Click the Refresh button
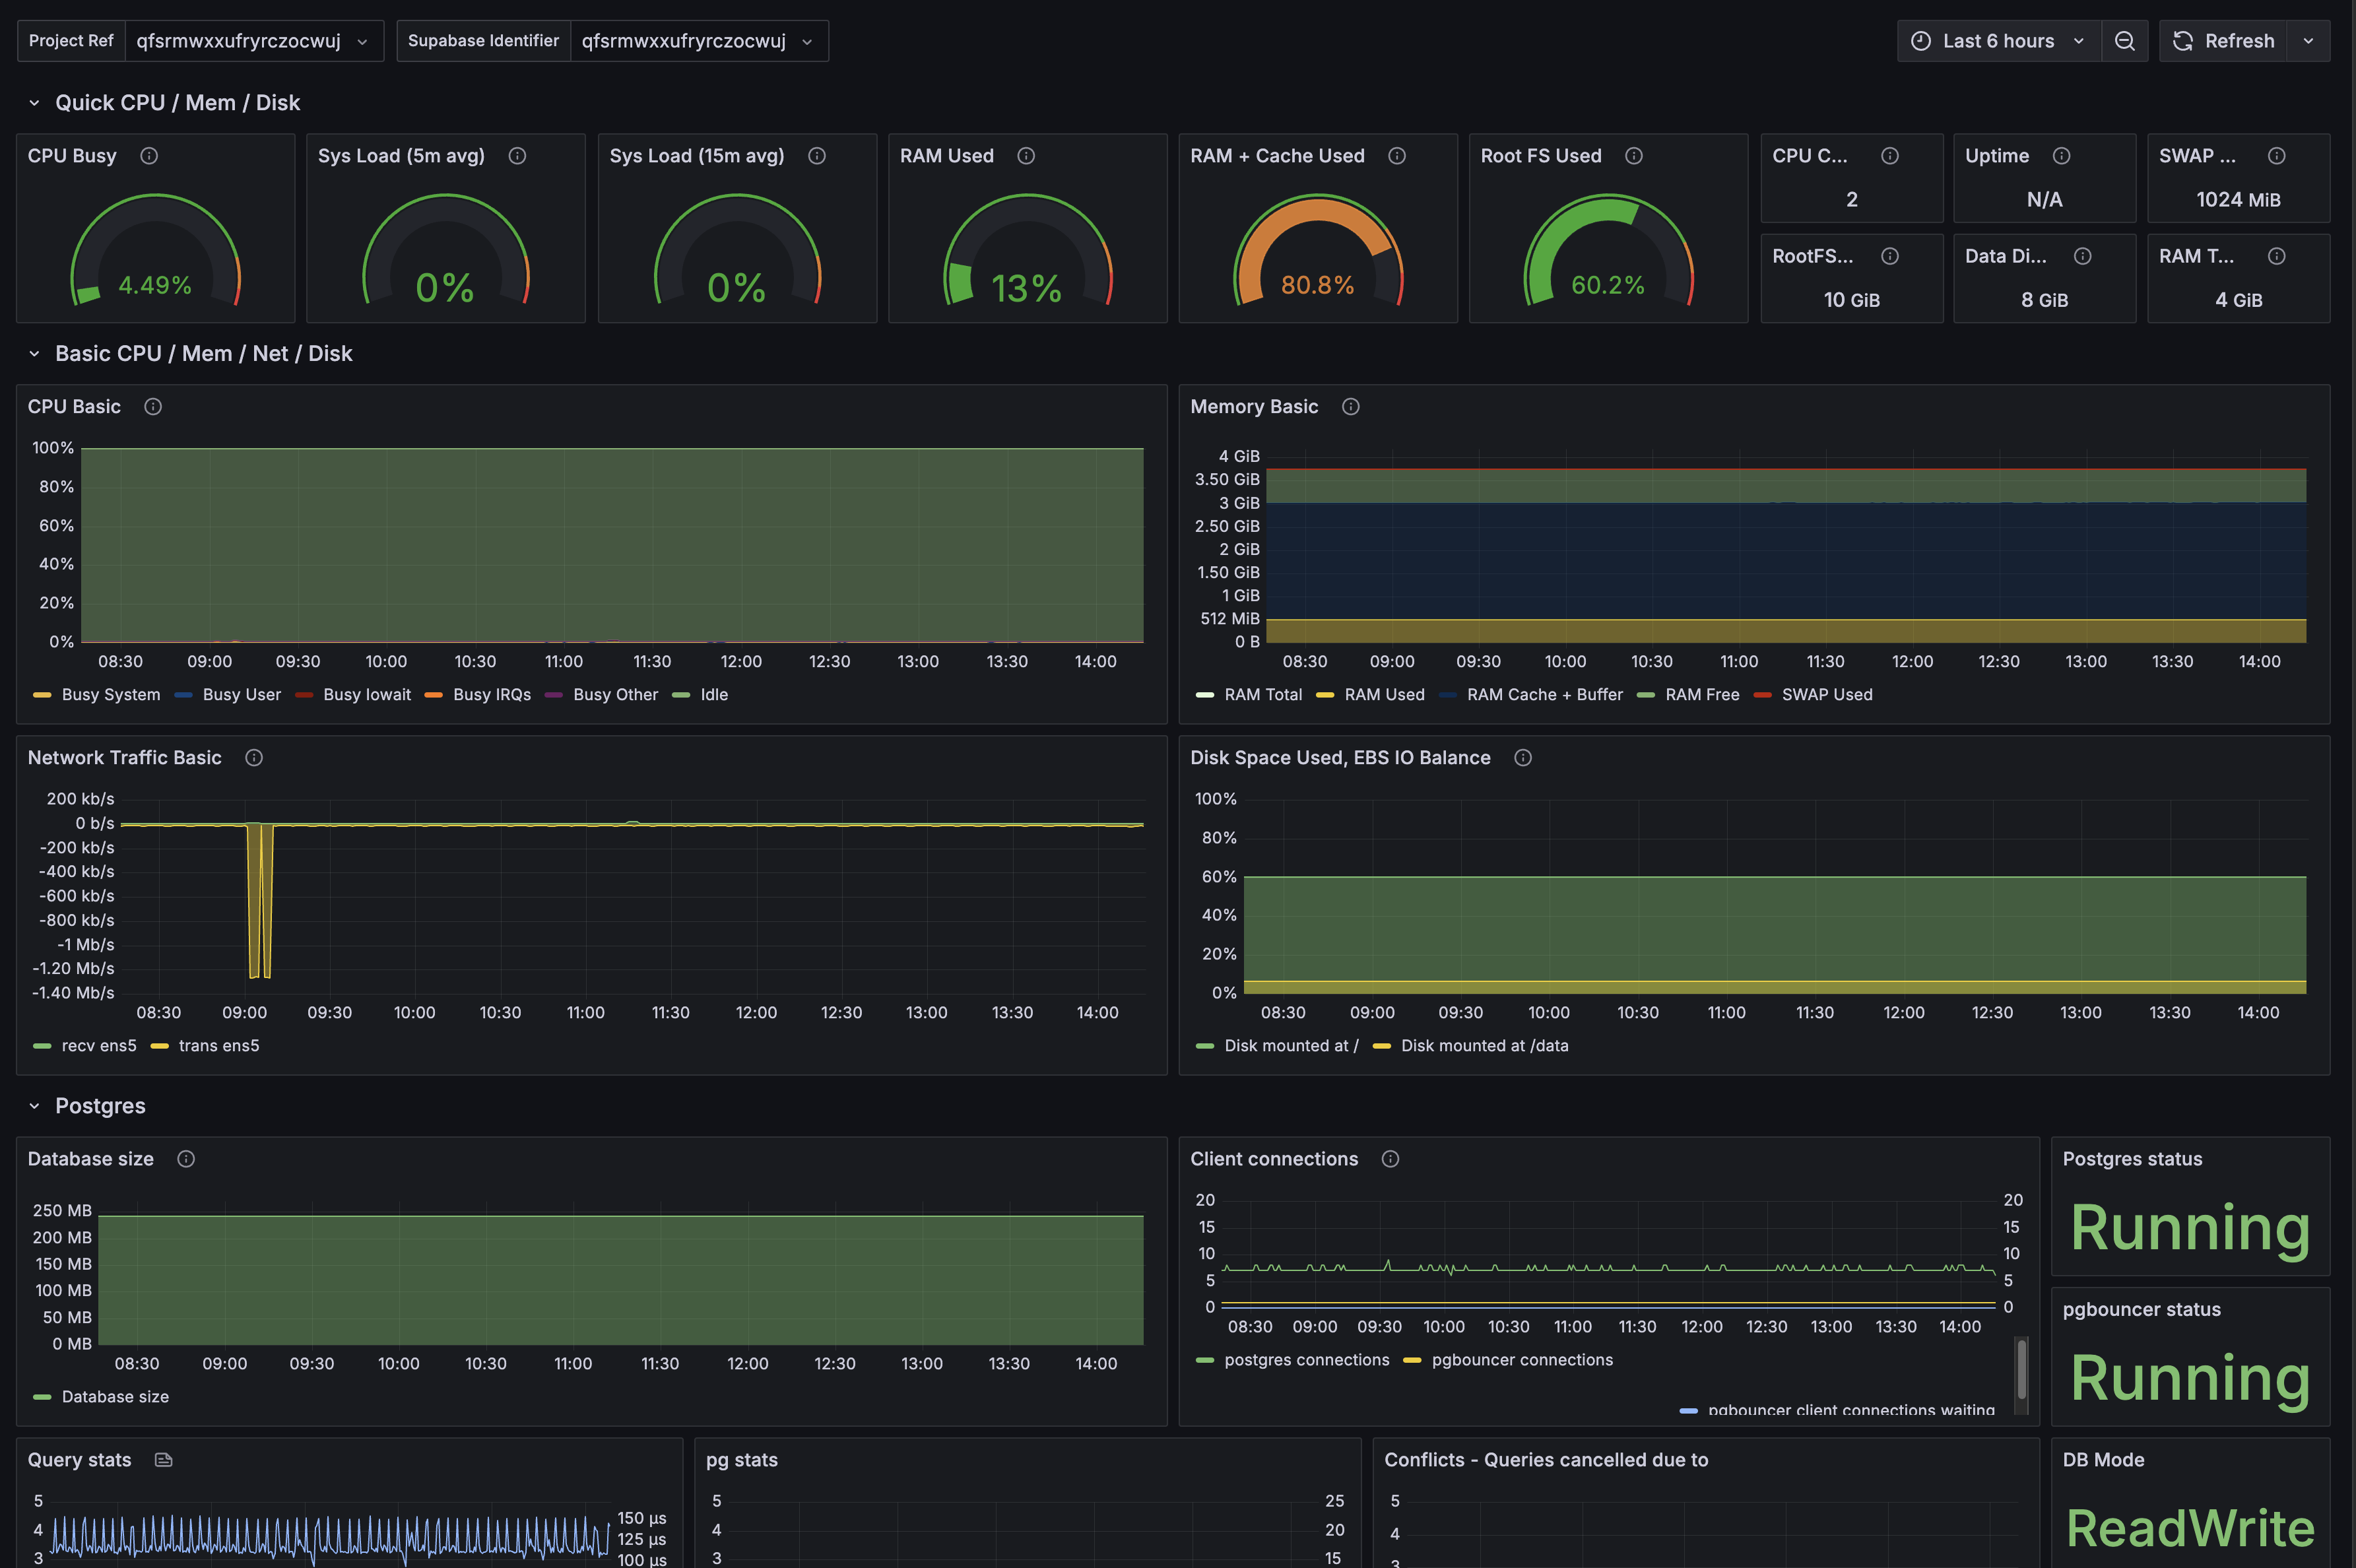The width and height of the screenshot is (2356, 1568). pyautogui.click(x=2223, y=41)
